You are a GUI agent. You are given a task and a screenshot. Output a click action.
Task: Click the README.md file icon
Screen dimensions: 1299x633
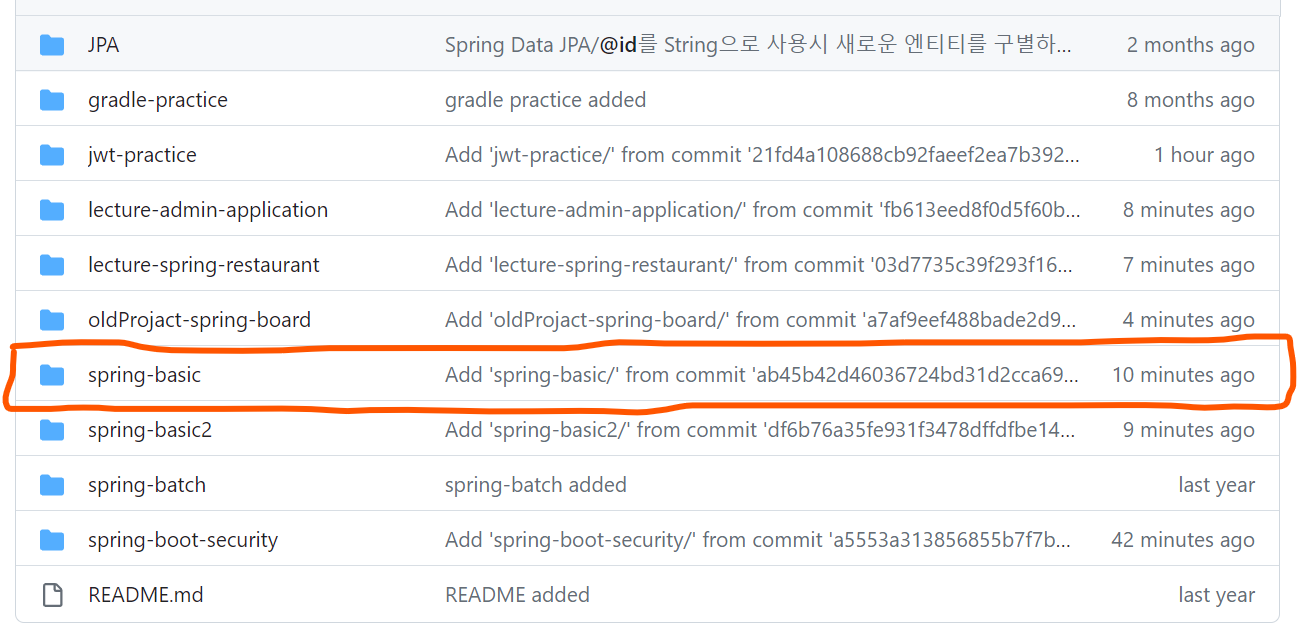[52, 595]
